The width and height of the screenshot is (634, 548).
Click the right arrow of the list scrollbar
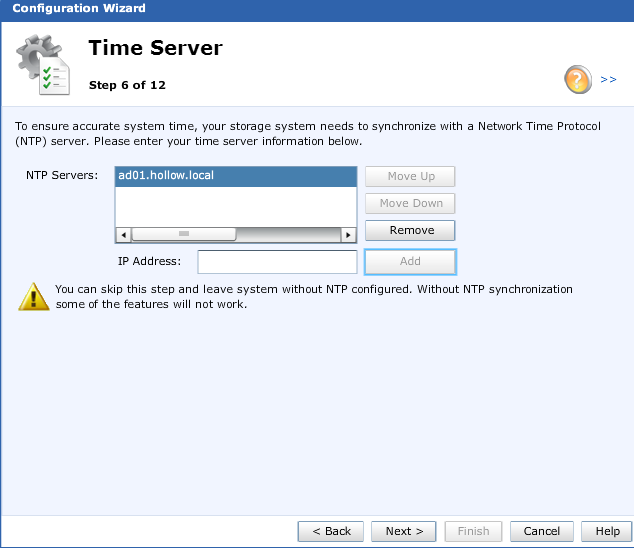coord(348,234)
